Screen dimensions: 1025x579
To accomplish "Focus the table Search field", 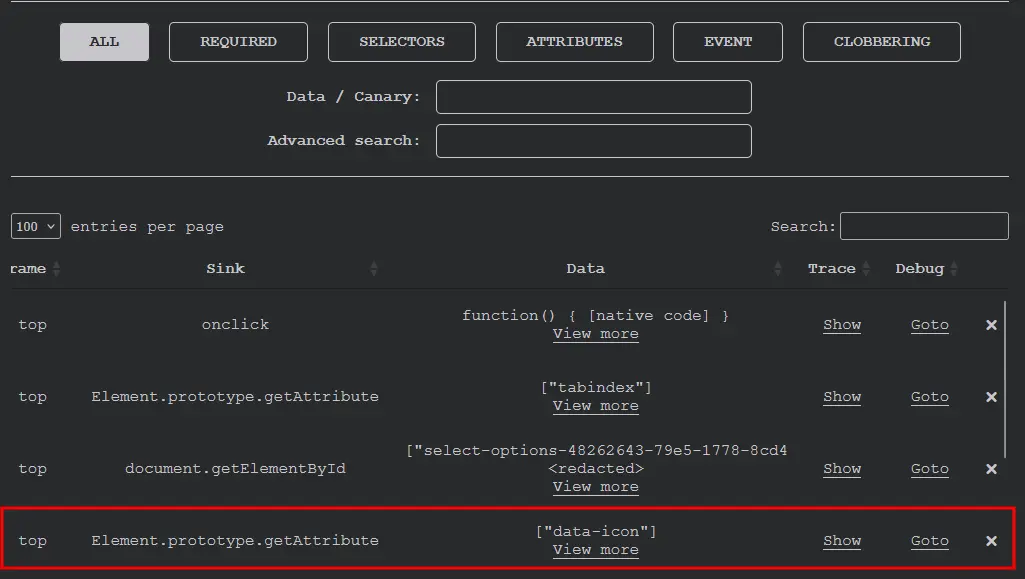I will (923, 226).
